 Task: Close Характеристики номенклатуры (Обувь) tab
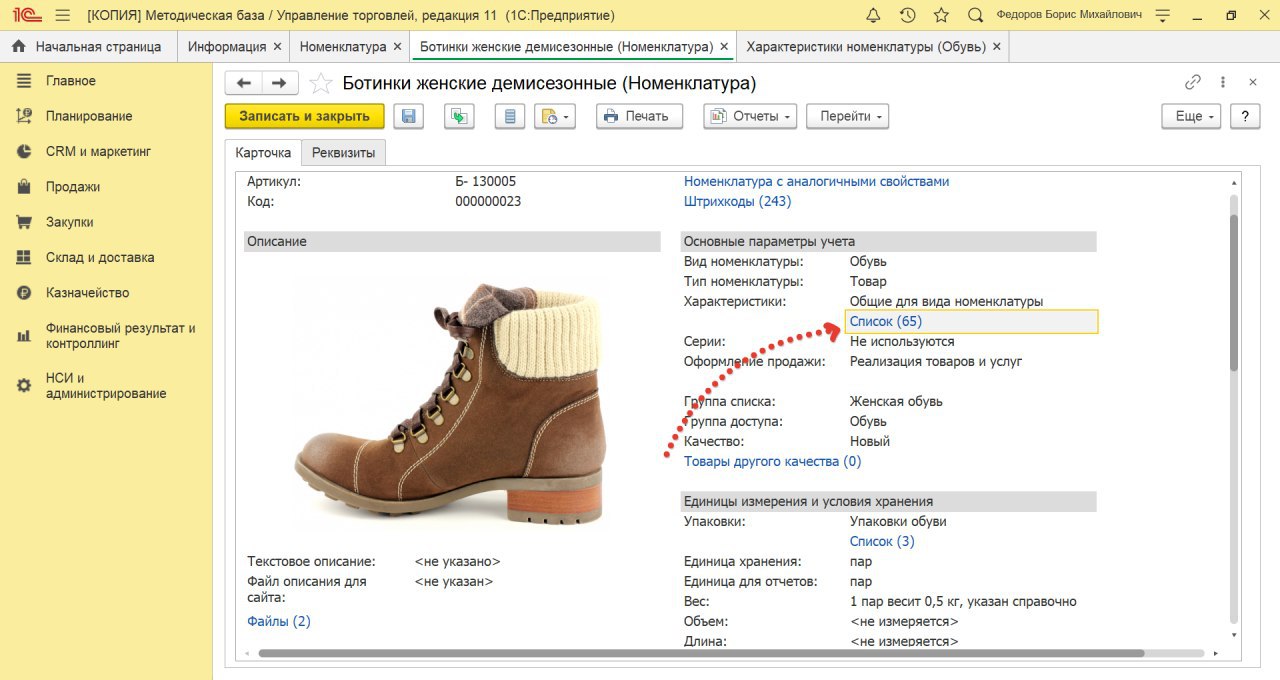997,47
